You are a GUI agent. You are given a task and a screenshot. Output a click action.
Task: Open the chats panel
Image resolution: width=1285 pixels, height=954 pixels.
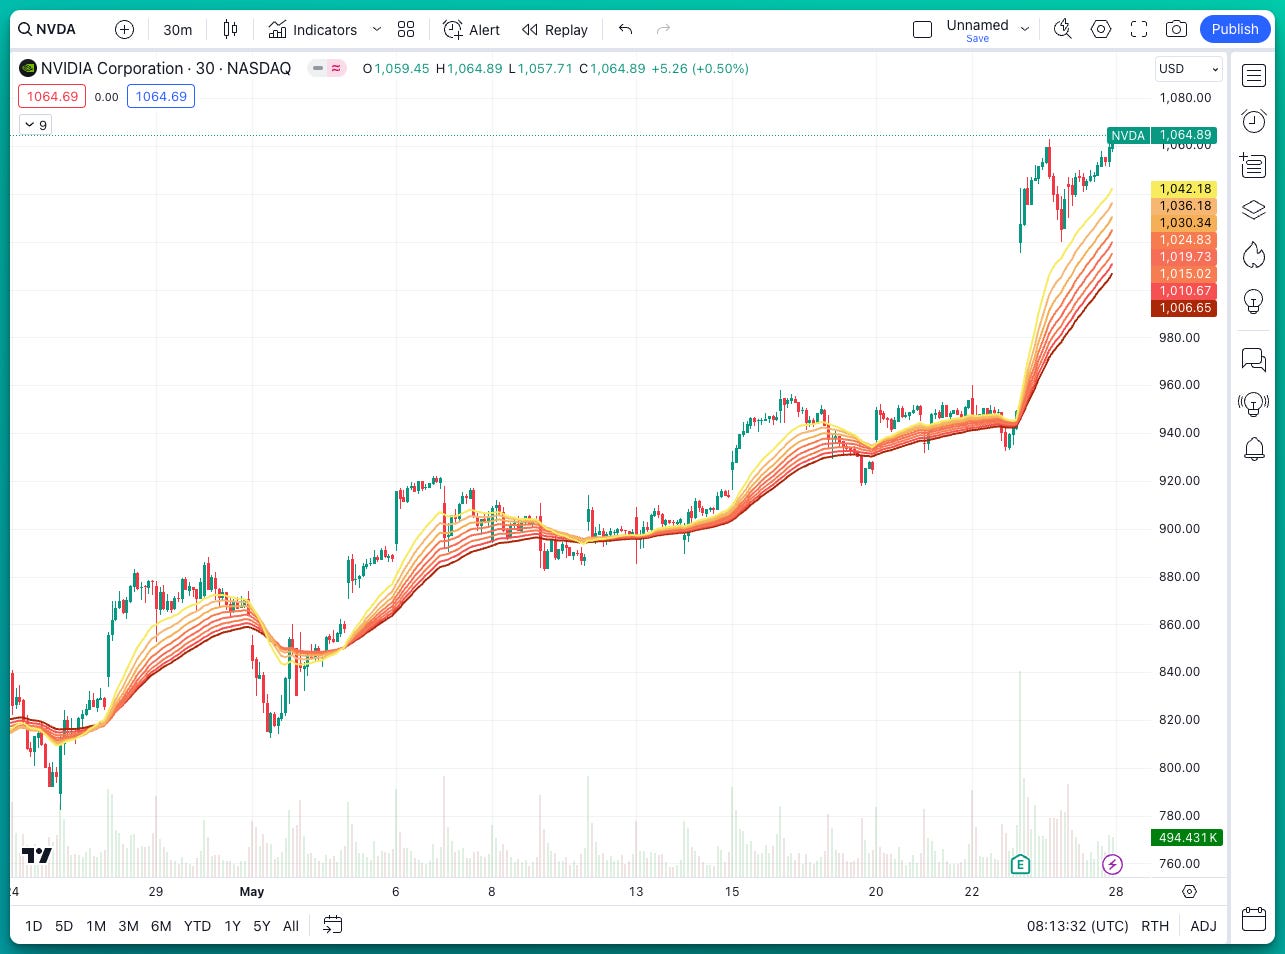[x=1254, y=359]
